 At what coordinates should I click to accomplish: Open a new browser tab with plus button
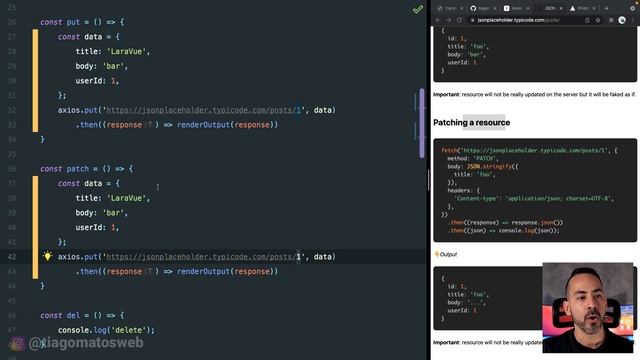607,8
